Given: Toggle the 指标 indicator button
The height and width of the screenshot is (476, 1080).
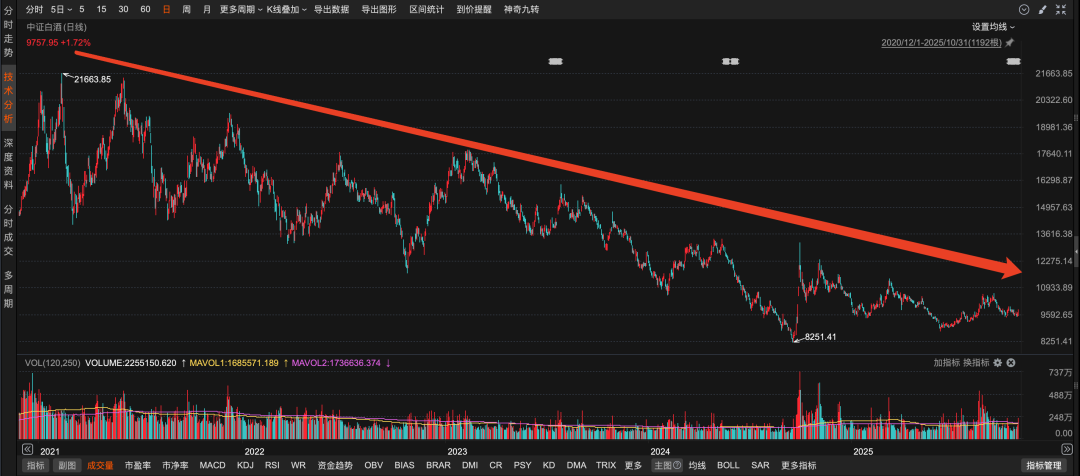Looking at the screenshot, I should pyautogui.click(x=36, y=466).
